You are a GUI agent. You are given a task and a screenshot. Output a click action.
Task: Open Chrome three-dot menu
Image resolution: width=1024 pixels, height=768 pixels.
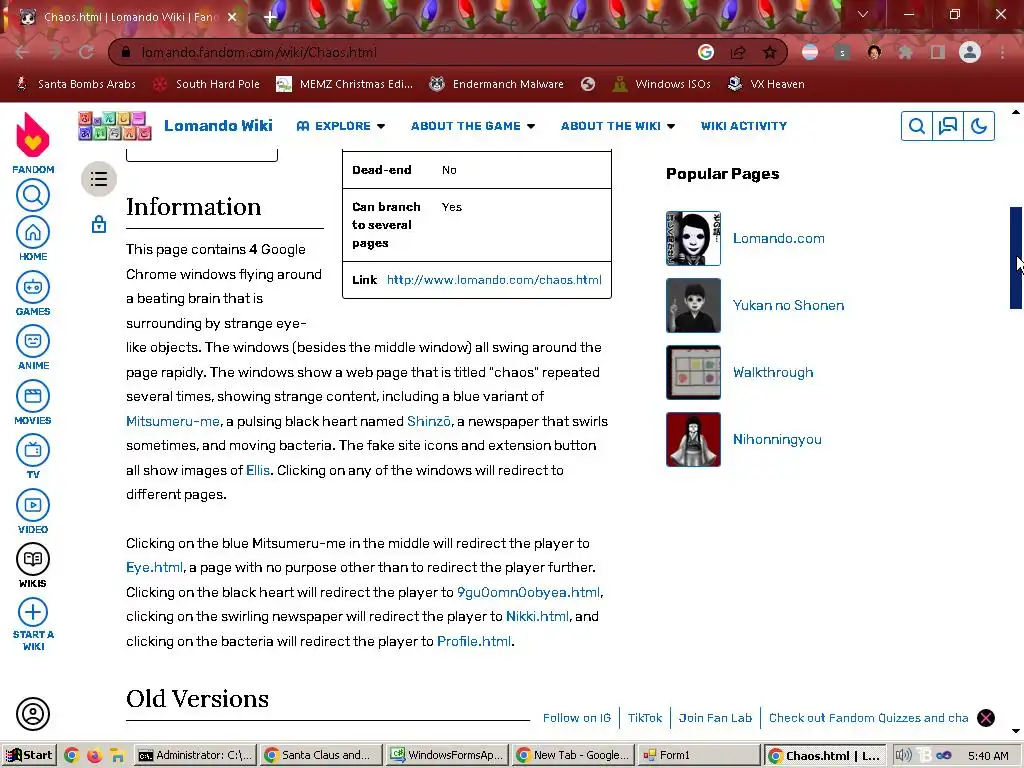(x=1002, y=52)
